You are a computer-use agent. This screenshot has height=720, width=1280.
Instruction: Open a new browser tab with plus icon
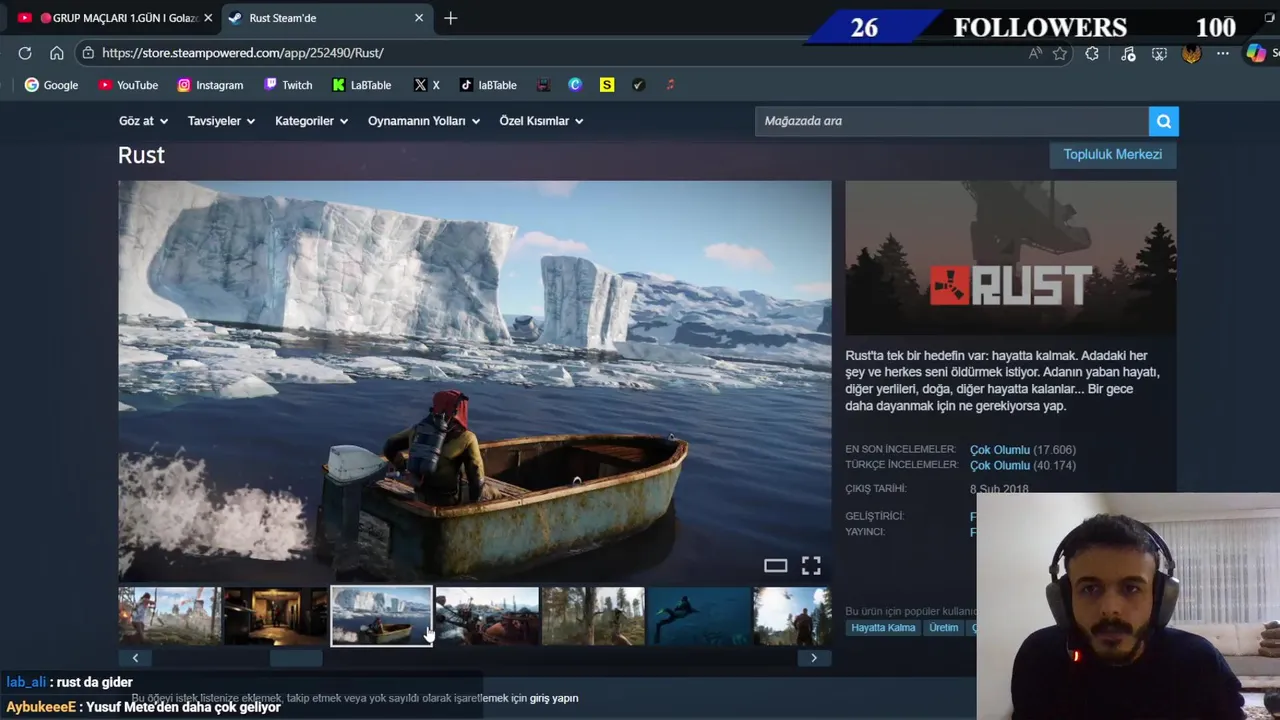[451, 18]
